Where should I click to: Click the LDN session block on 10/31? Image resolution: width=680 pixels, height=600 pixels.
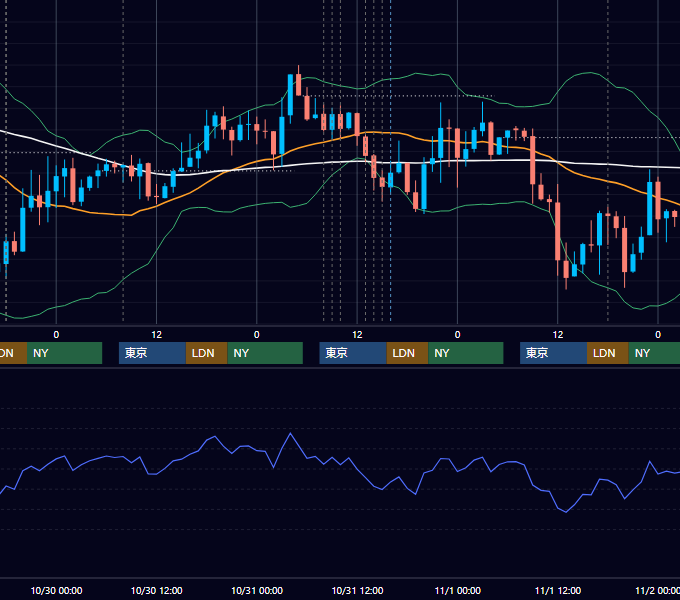pyautogui.click(x=407, y=353)
